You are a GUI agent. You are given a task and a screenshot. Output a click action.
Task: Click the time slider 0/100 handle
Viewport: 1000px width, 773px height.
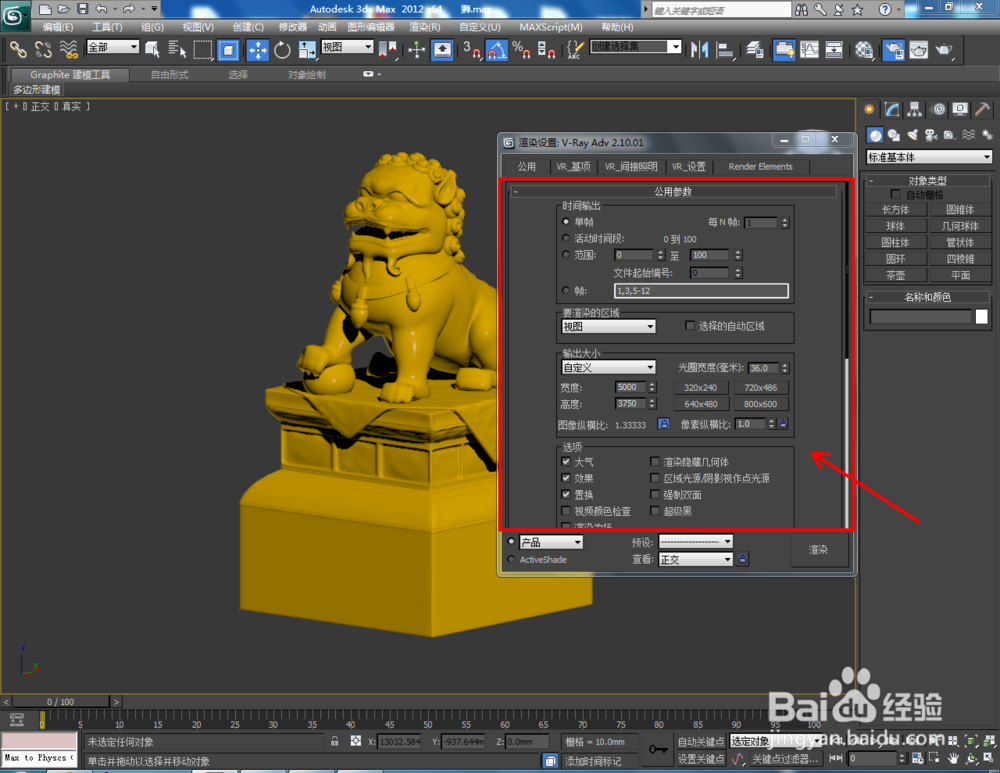[x=61, y=702]
